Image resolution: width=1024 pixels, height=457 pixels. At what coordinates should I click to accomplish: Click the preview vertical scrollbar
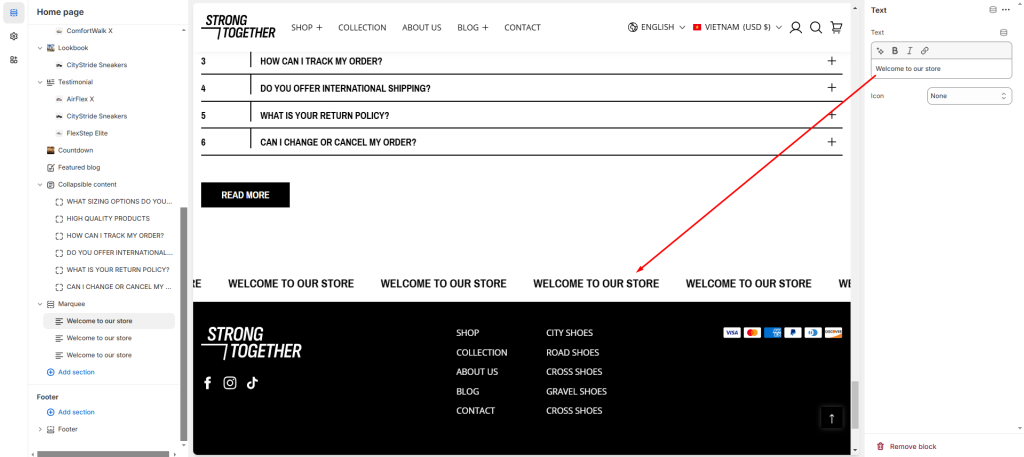click(855, 403)
